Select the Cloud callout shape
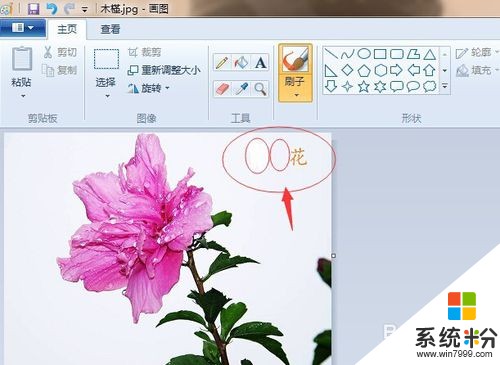500x365 pixels. click(x=430, y=86)
